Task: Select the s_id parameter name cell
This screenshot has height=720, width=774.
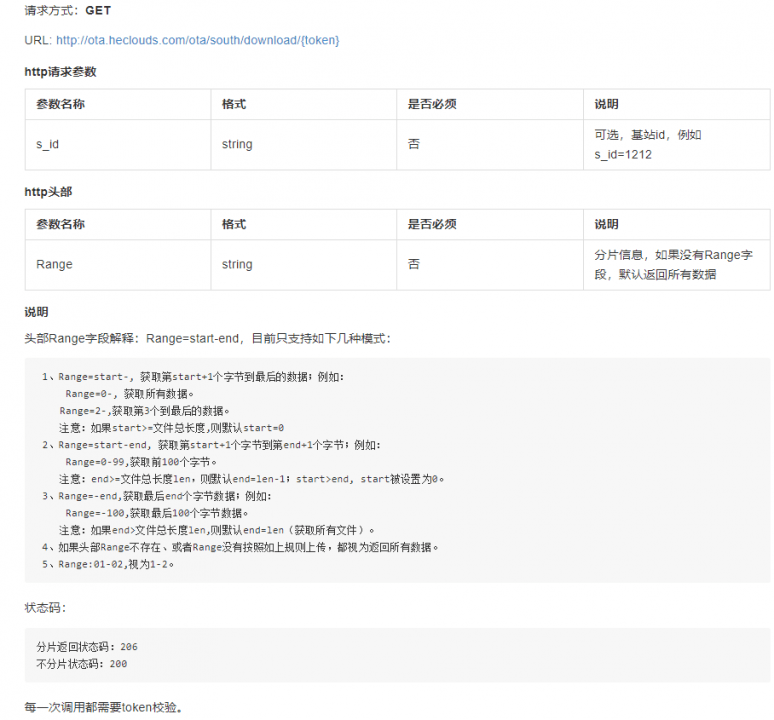Action: tap(118, 145)
